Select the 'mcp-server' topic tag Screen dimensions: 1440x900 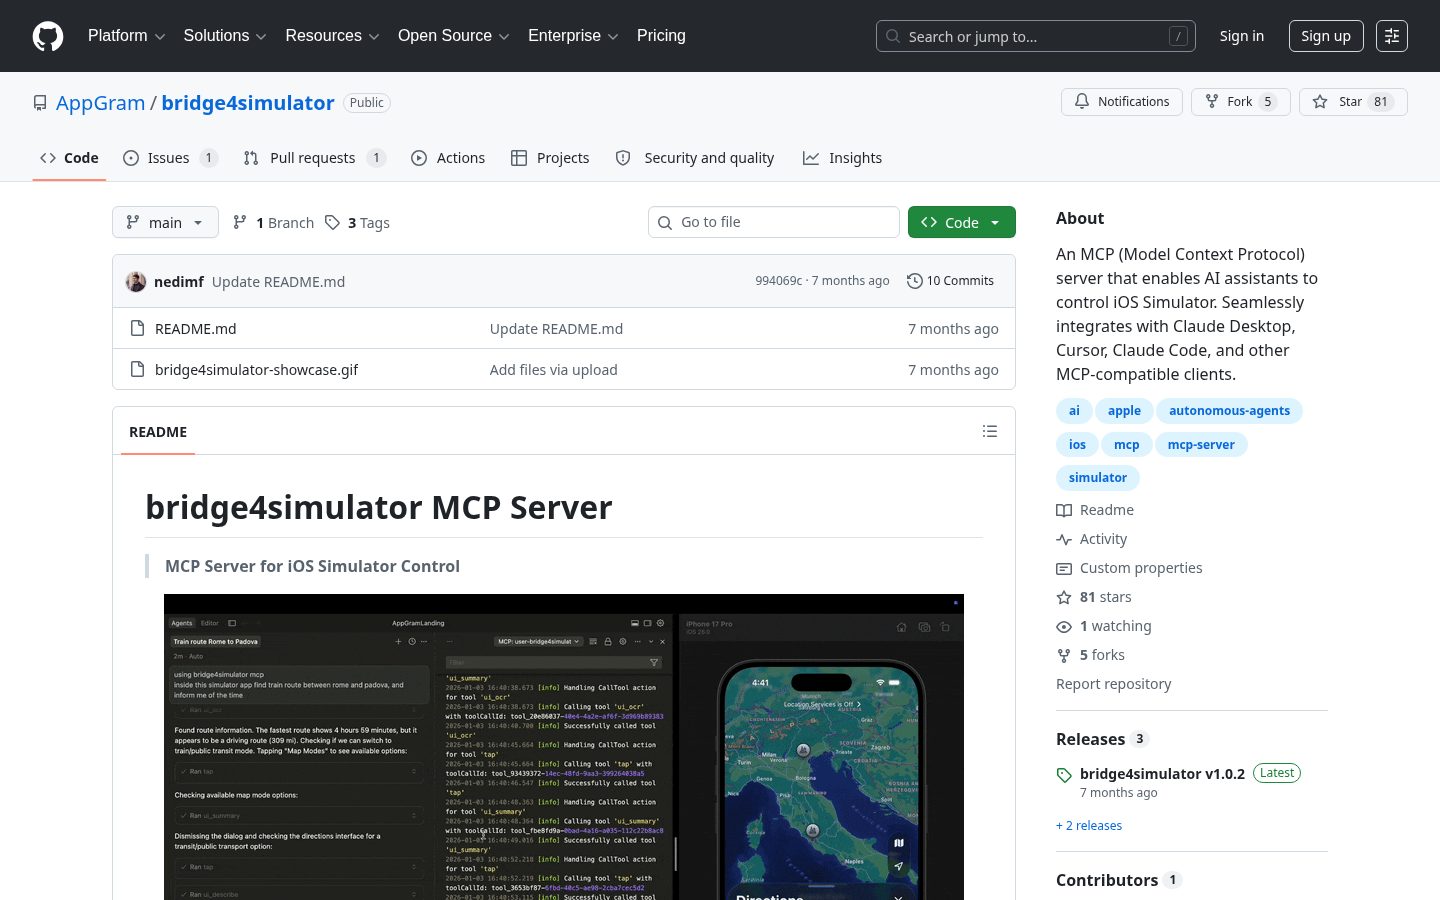[1201, 445]
